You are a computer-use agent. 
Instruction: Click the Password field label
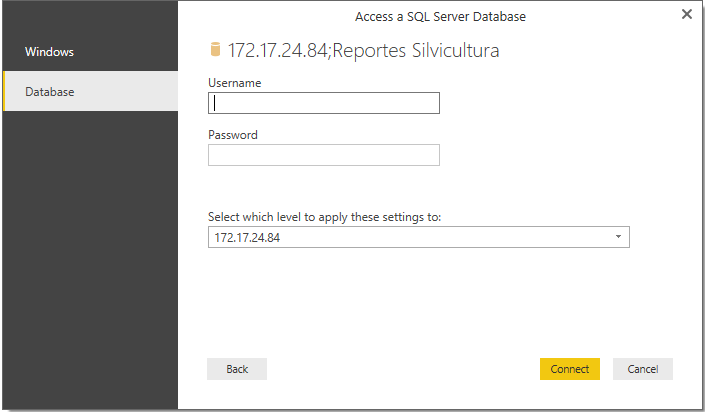233,135
